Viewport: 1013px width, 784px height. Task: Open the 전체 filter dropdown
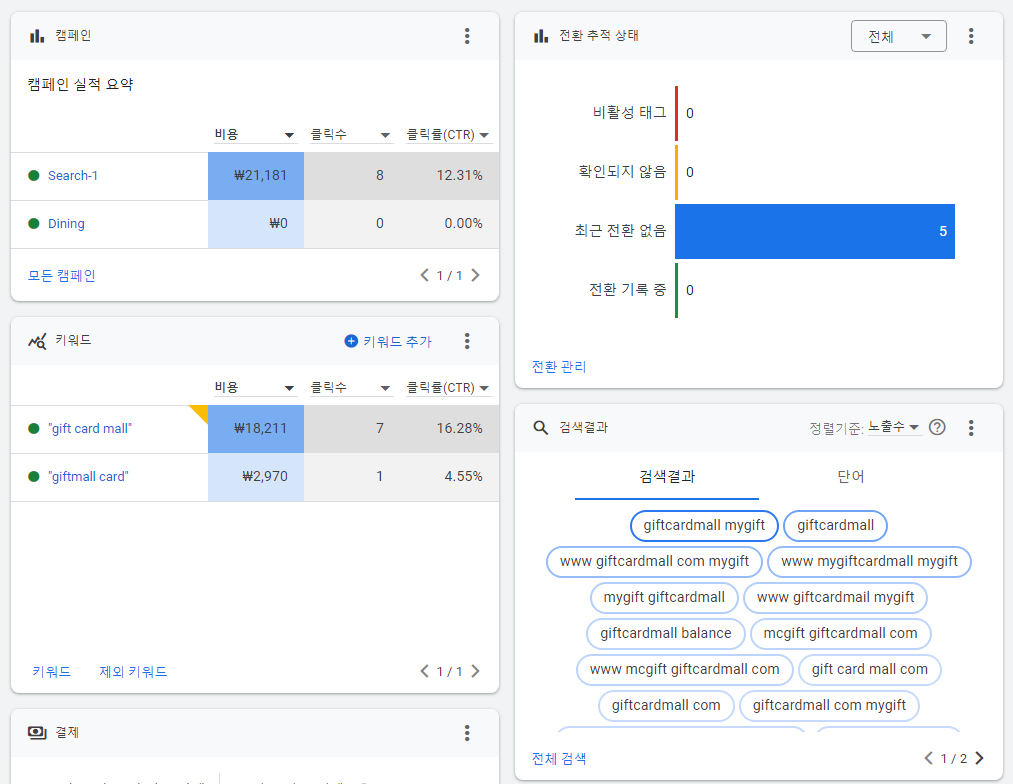[x=898, y=35]
